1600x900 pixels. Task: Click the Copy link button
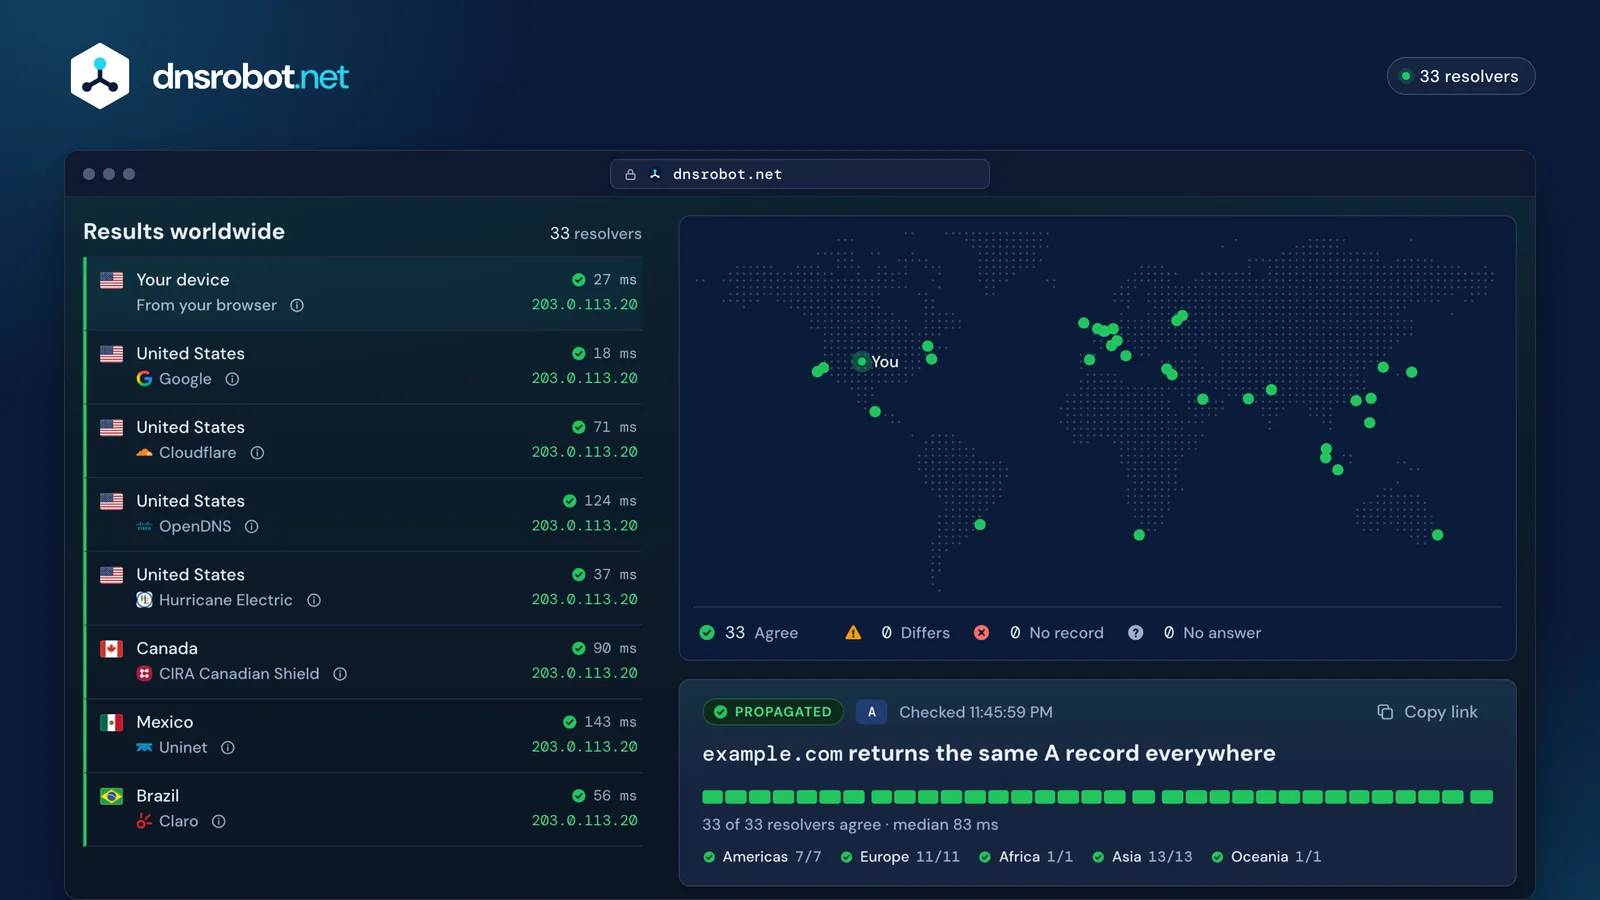pos(1427,712)
